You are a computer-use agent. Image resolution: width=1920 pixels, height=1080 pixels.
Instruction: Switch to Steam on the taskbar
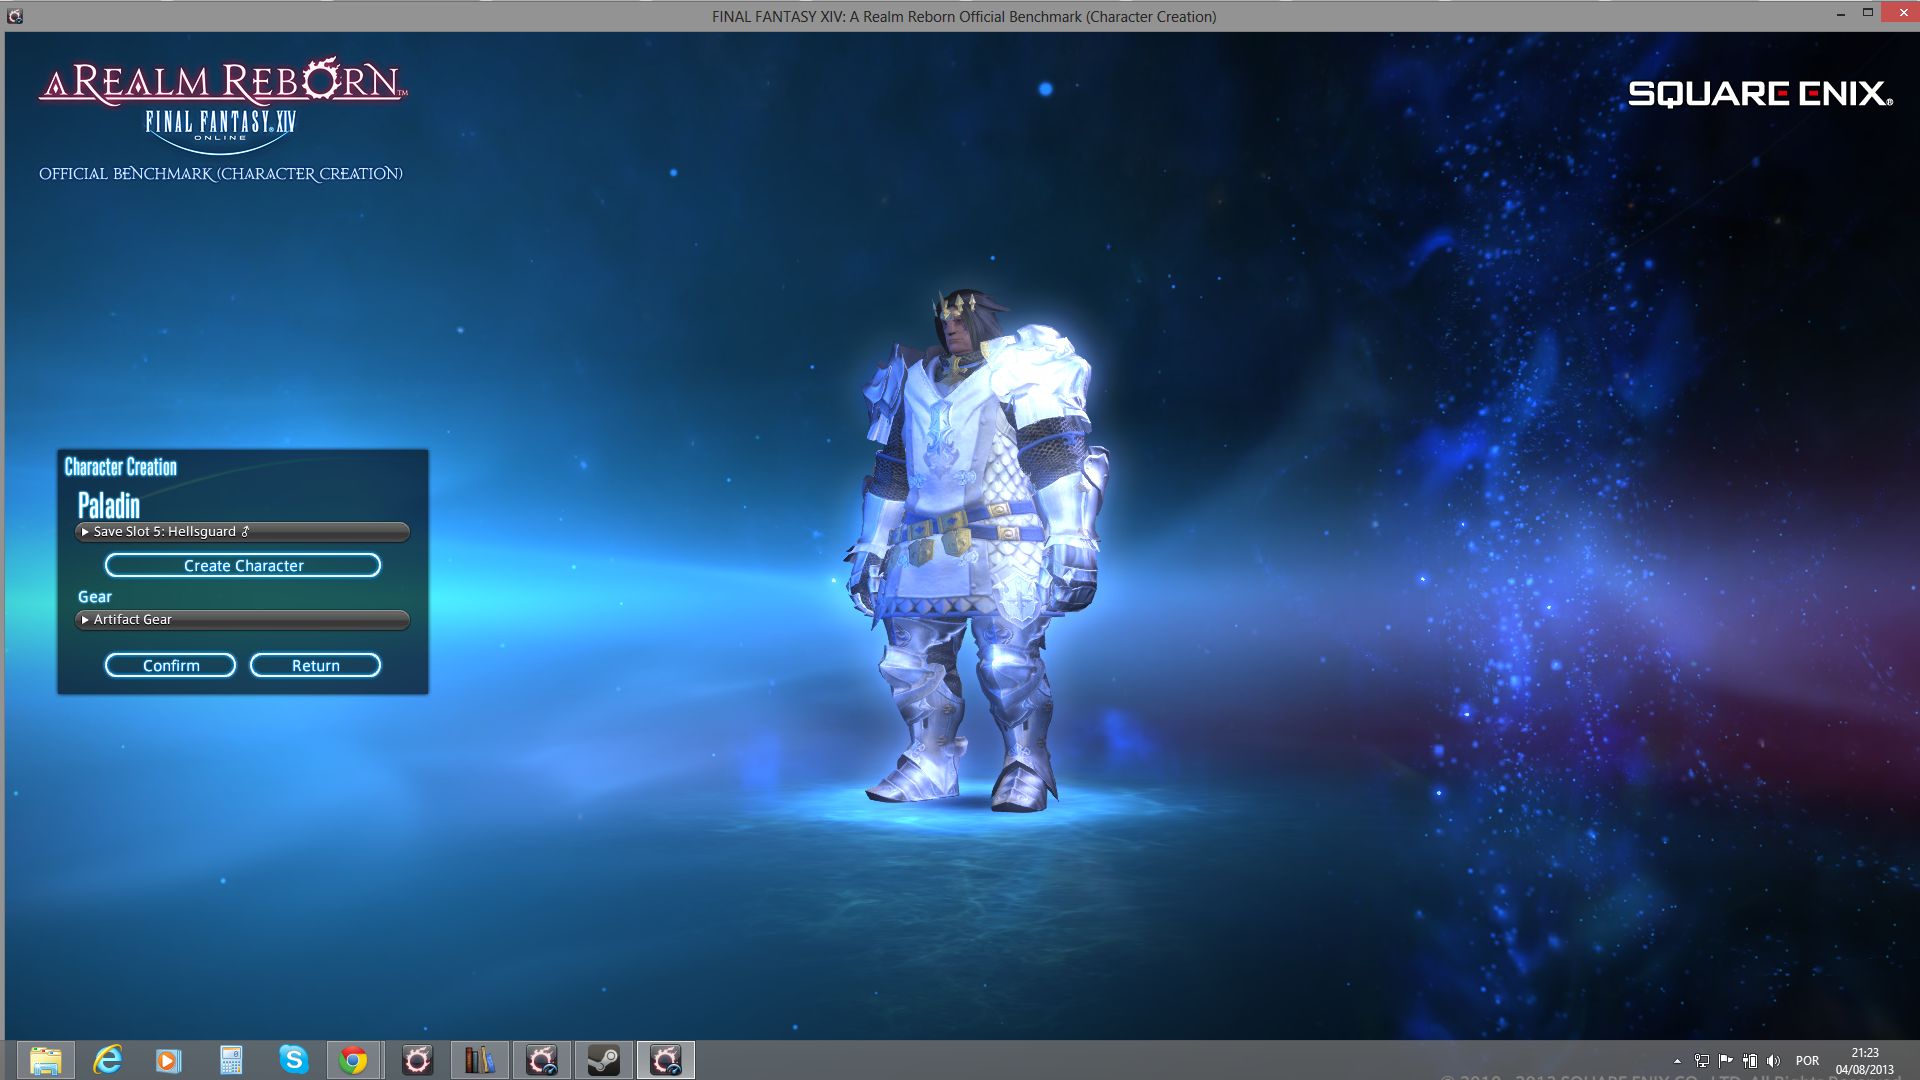[x=603, y=1060]
